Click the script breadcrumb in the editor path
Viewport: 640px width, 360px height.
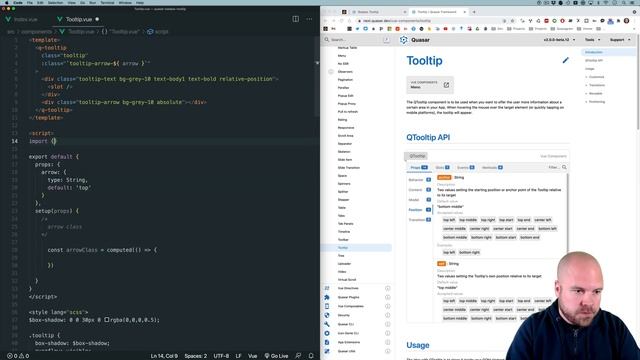[x=158, y=31]
